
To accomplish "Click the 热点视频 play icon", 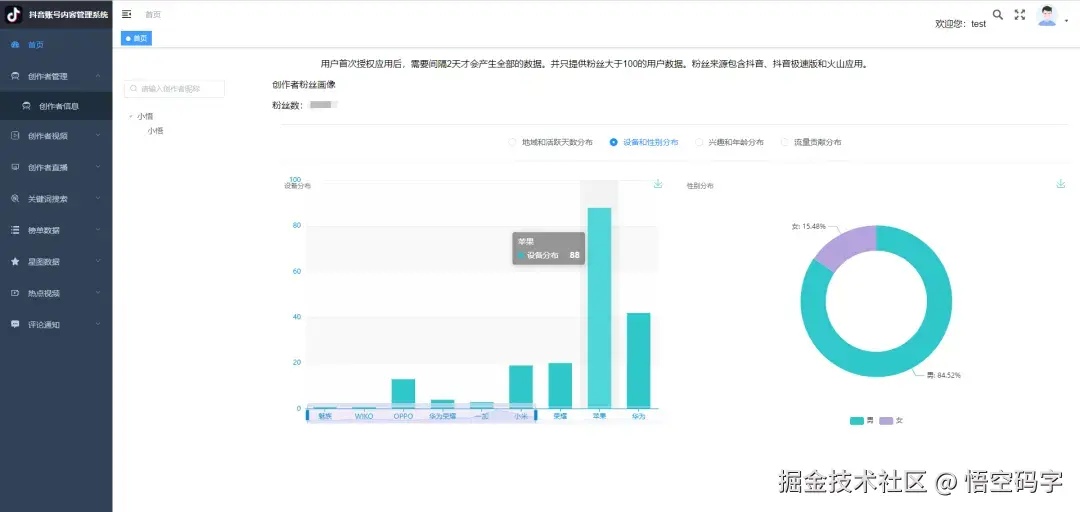I will (x=15, y=293).
